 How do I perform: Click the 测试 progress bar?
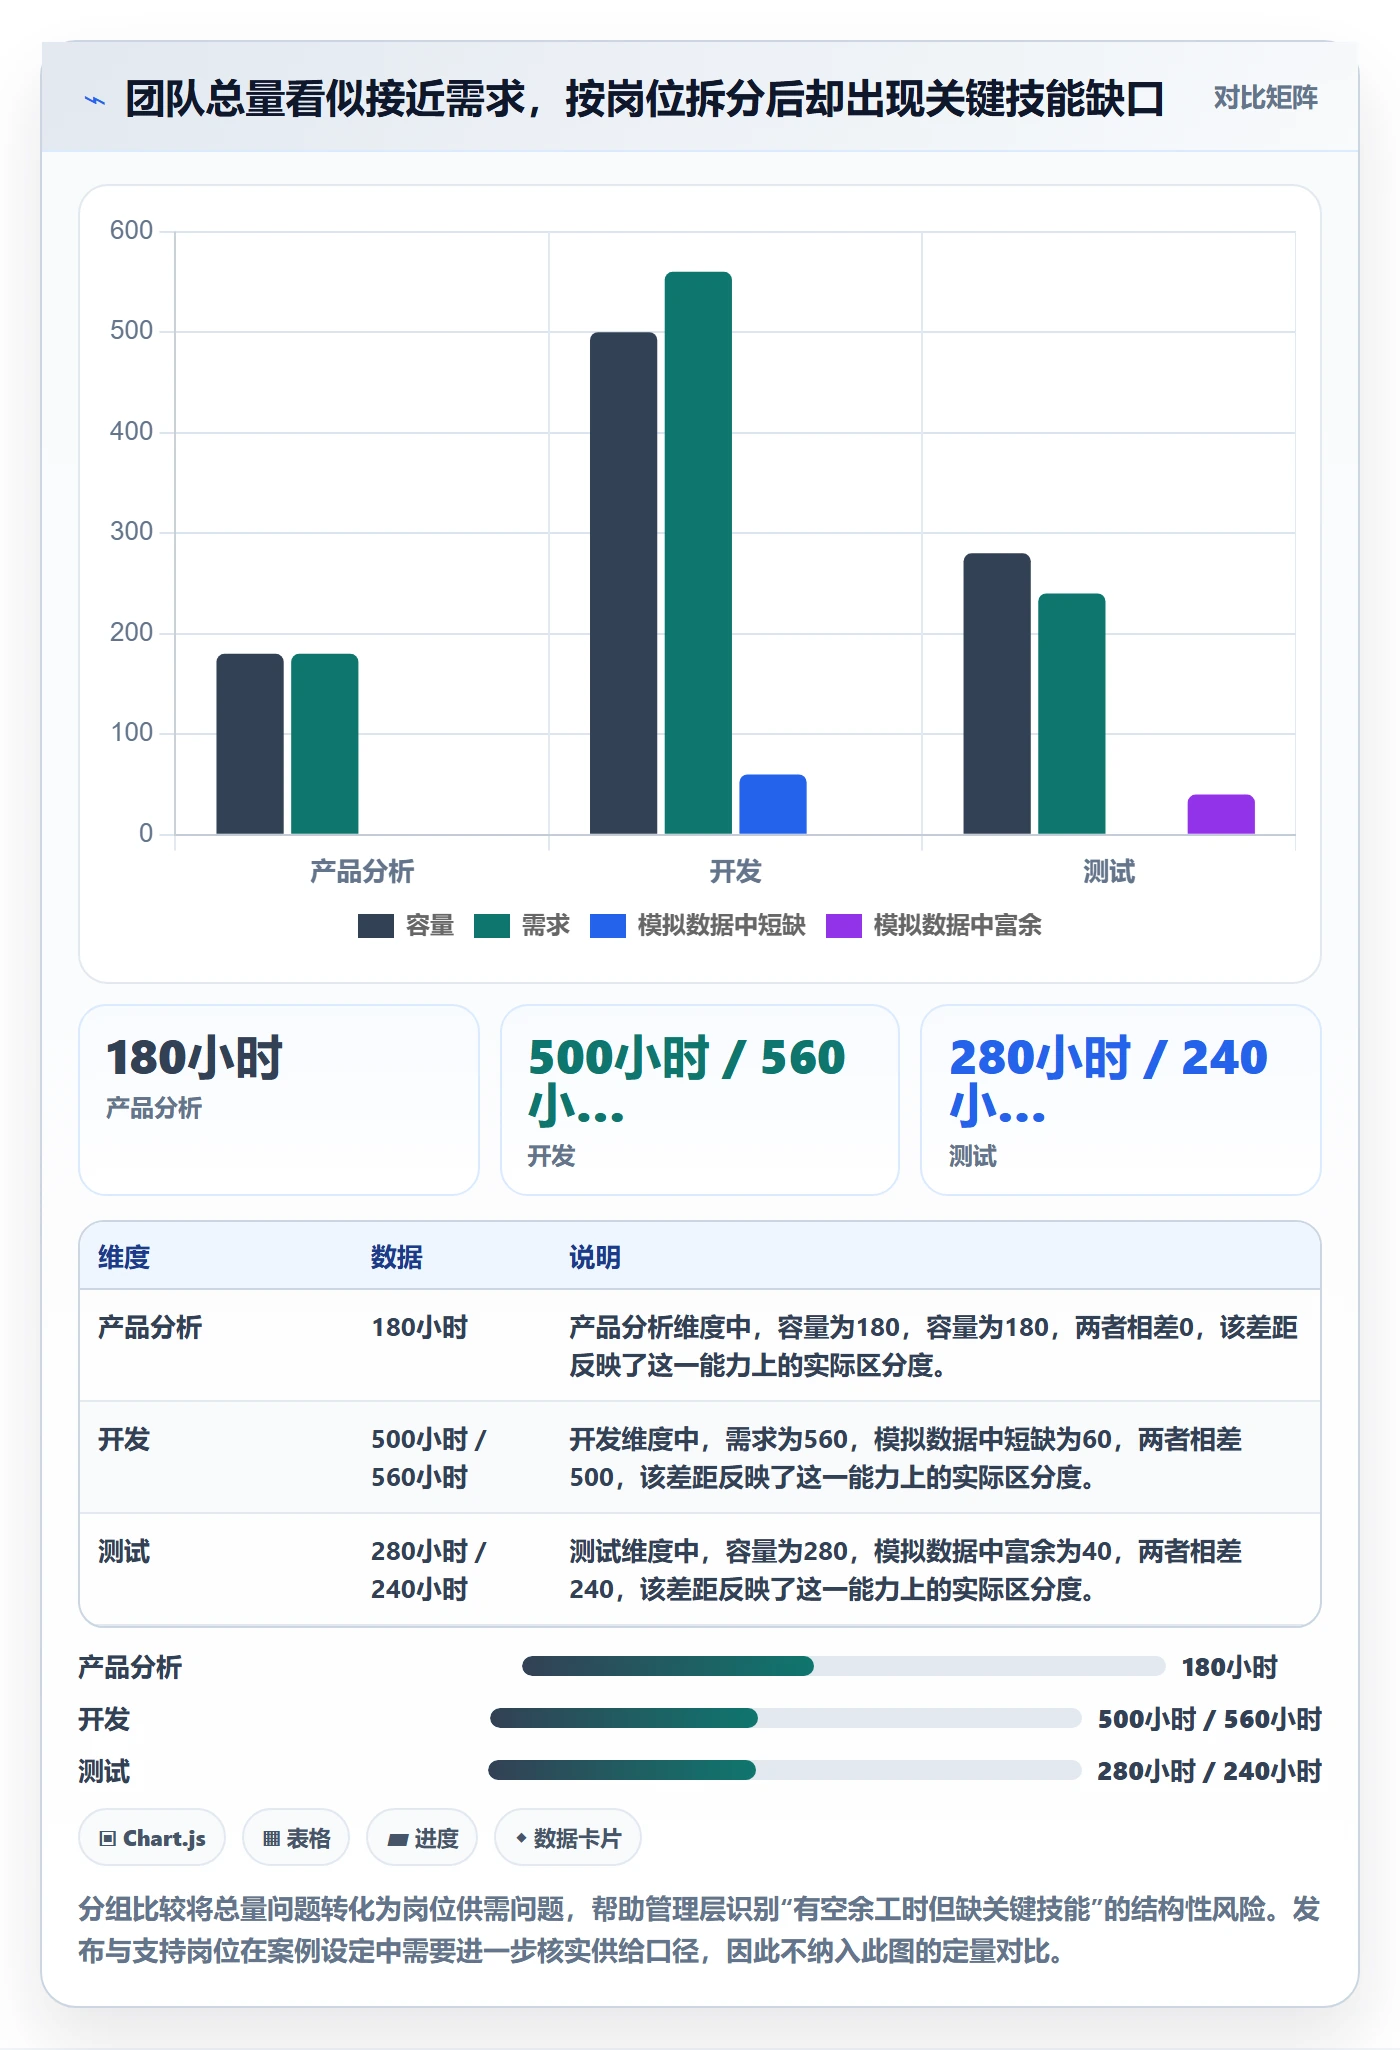click(x=784, y=1770)
